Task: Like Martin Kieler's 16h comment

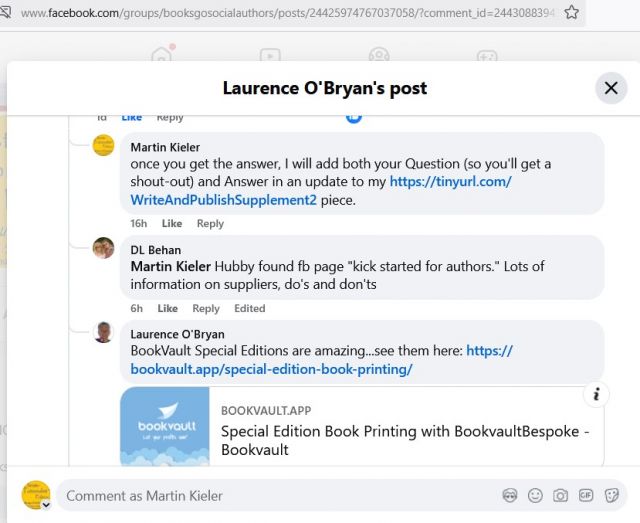Action: pos(172,223)
